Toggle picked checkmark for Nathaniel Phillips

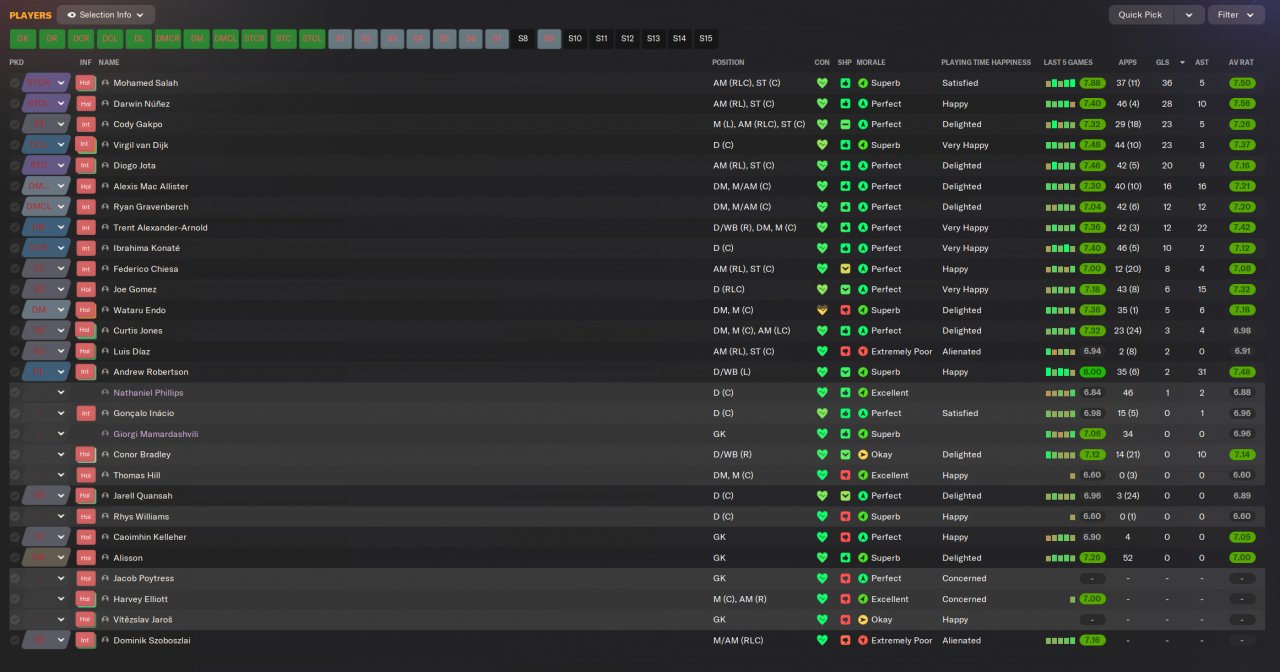click(x=14, y=393)
